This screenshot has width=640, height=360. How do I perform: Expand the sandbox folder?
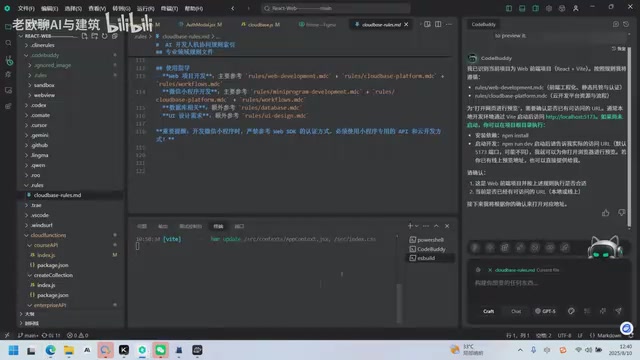click(44, 85)
